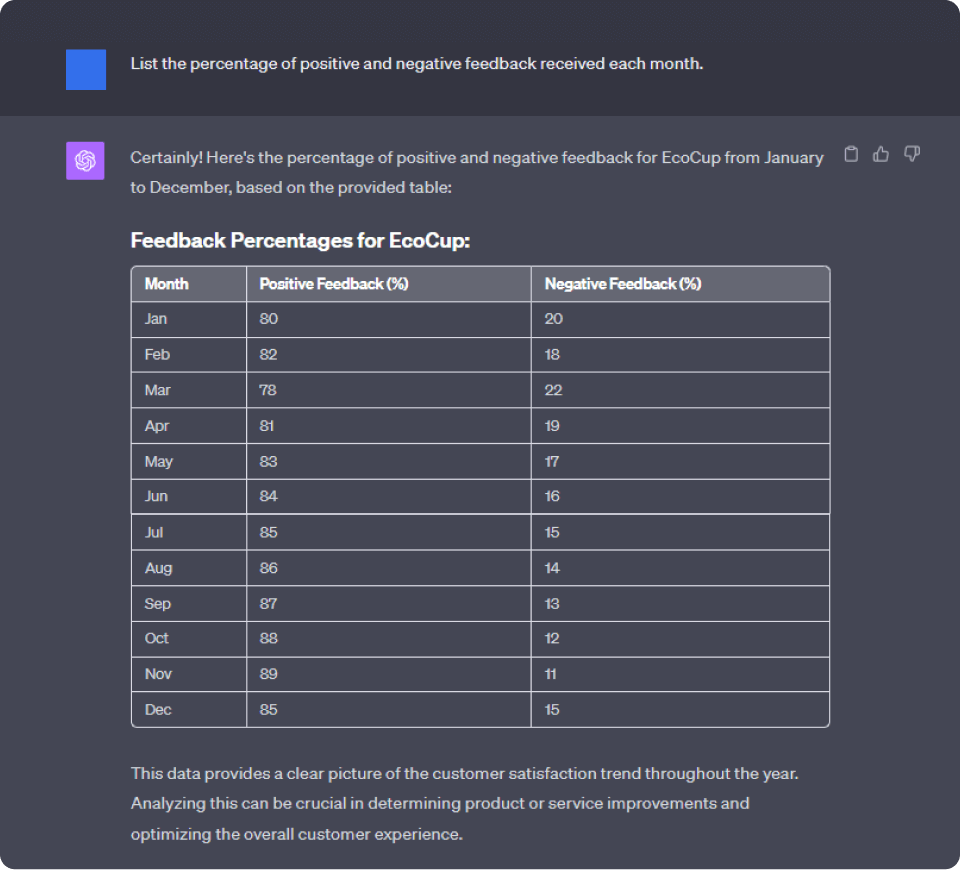Click Aug negative value 14

(552, 568)
